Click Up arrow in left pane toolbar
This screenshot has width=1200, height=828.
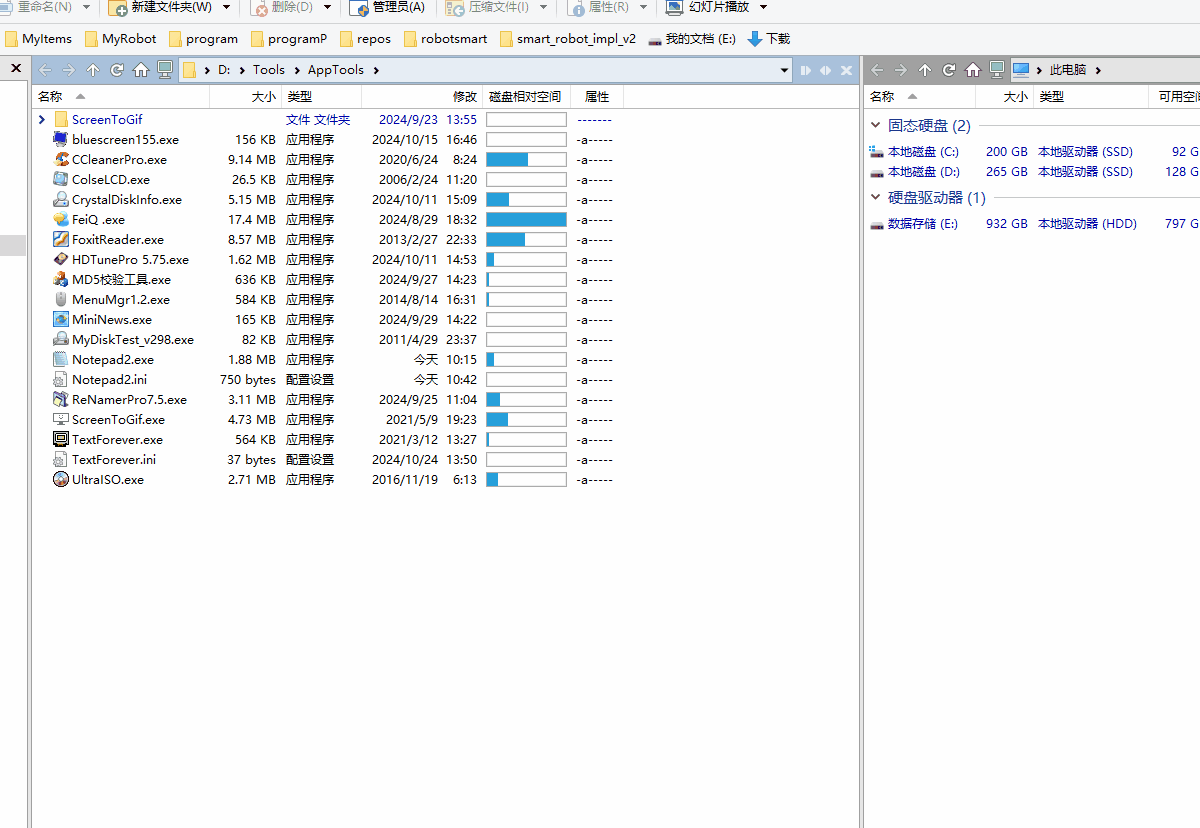93,70
